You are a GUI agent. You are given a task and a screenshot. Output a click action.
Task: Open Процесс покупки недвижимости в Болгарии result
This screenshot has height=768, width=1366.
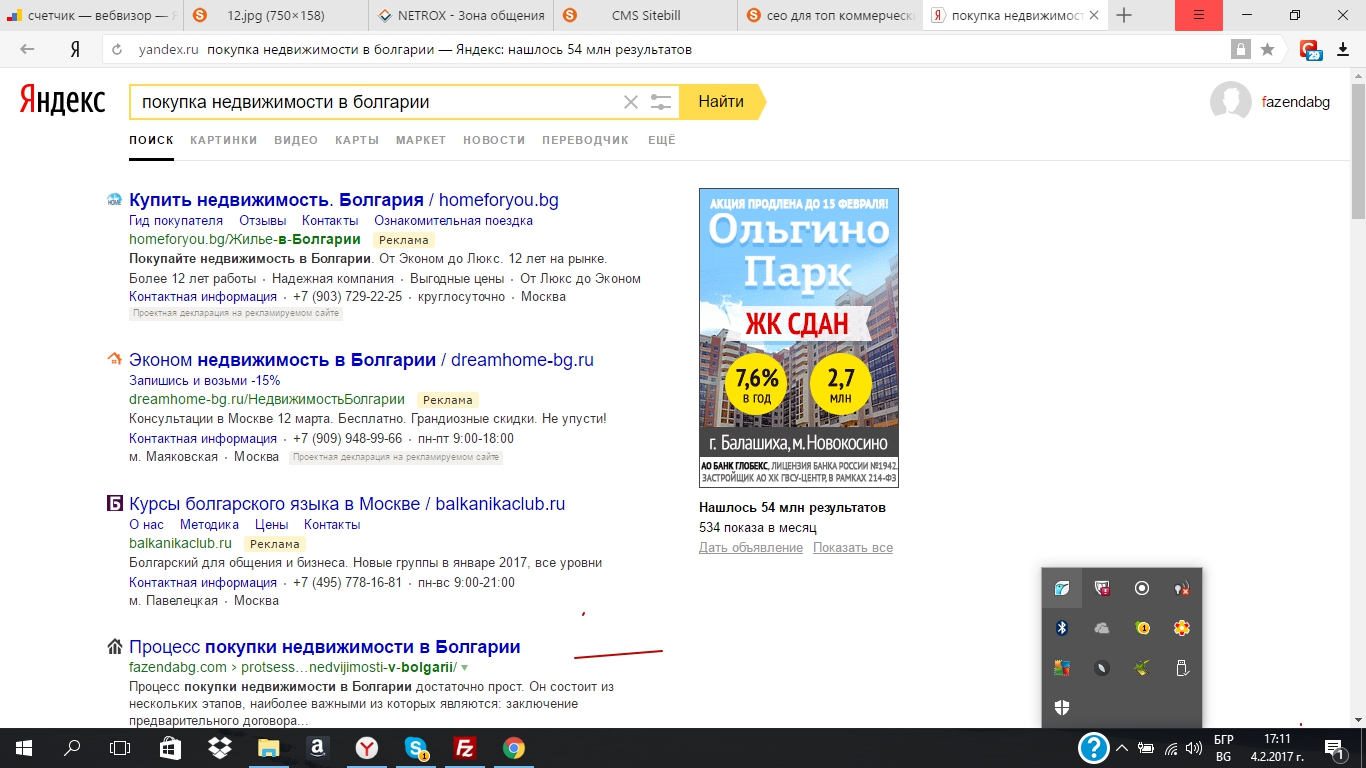pyautogui.click(x=325, y=647)
